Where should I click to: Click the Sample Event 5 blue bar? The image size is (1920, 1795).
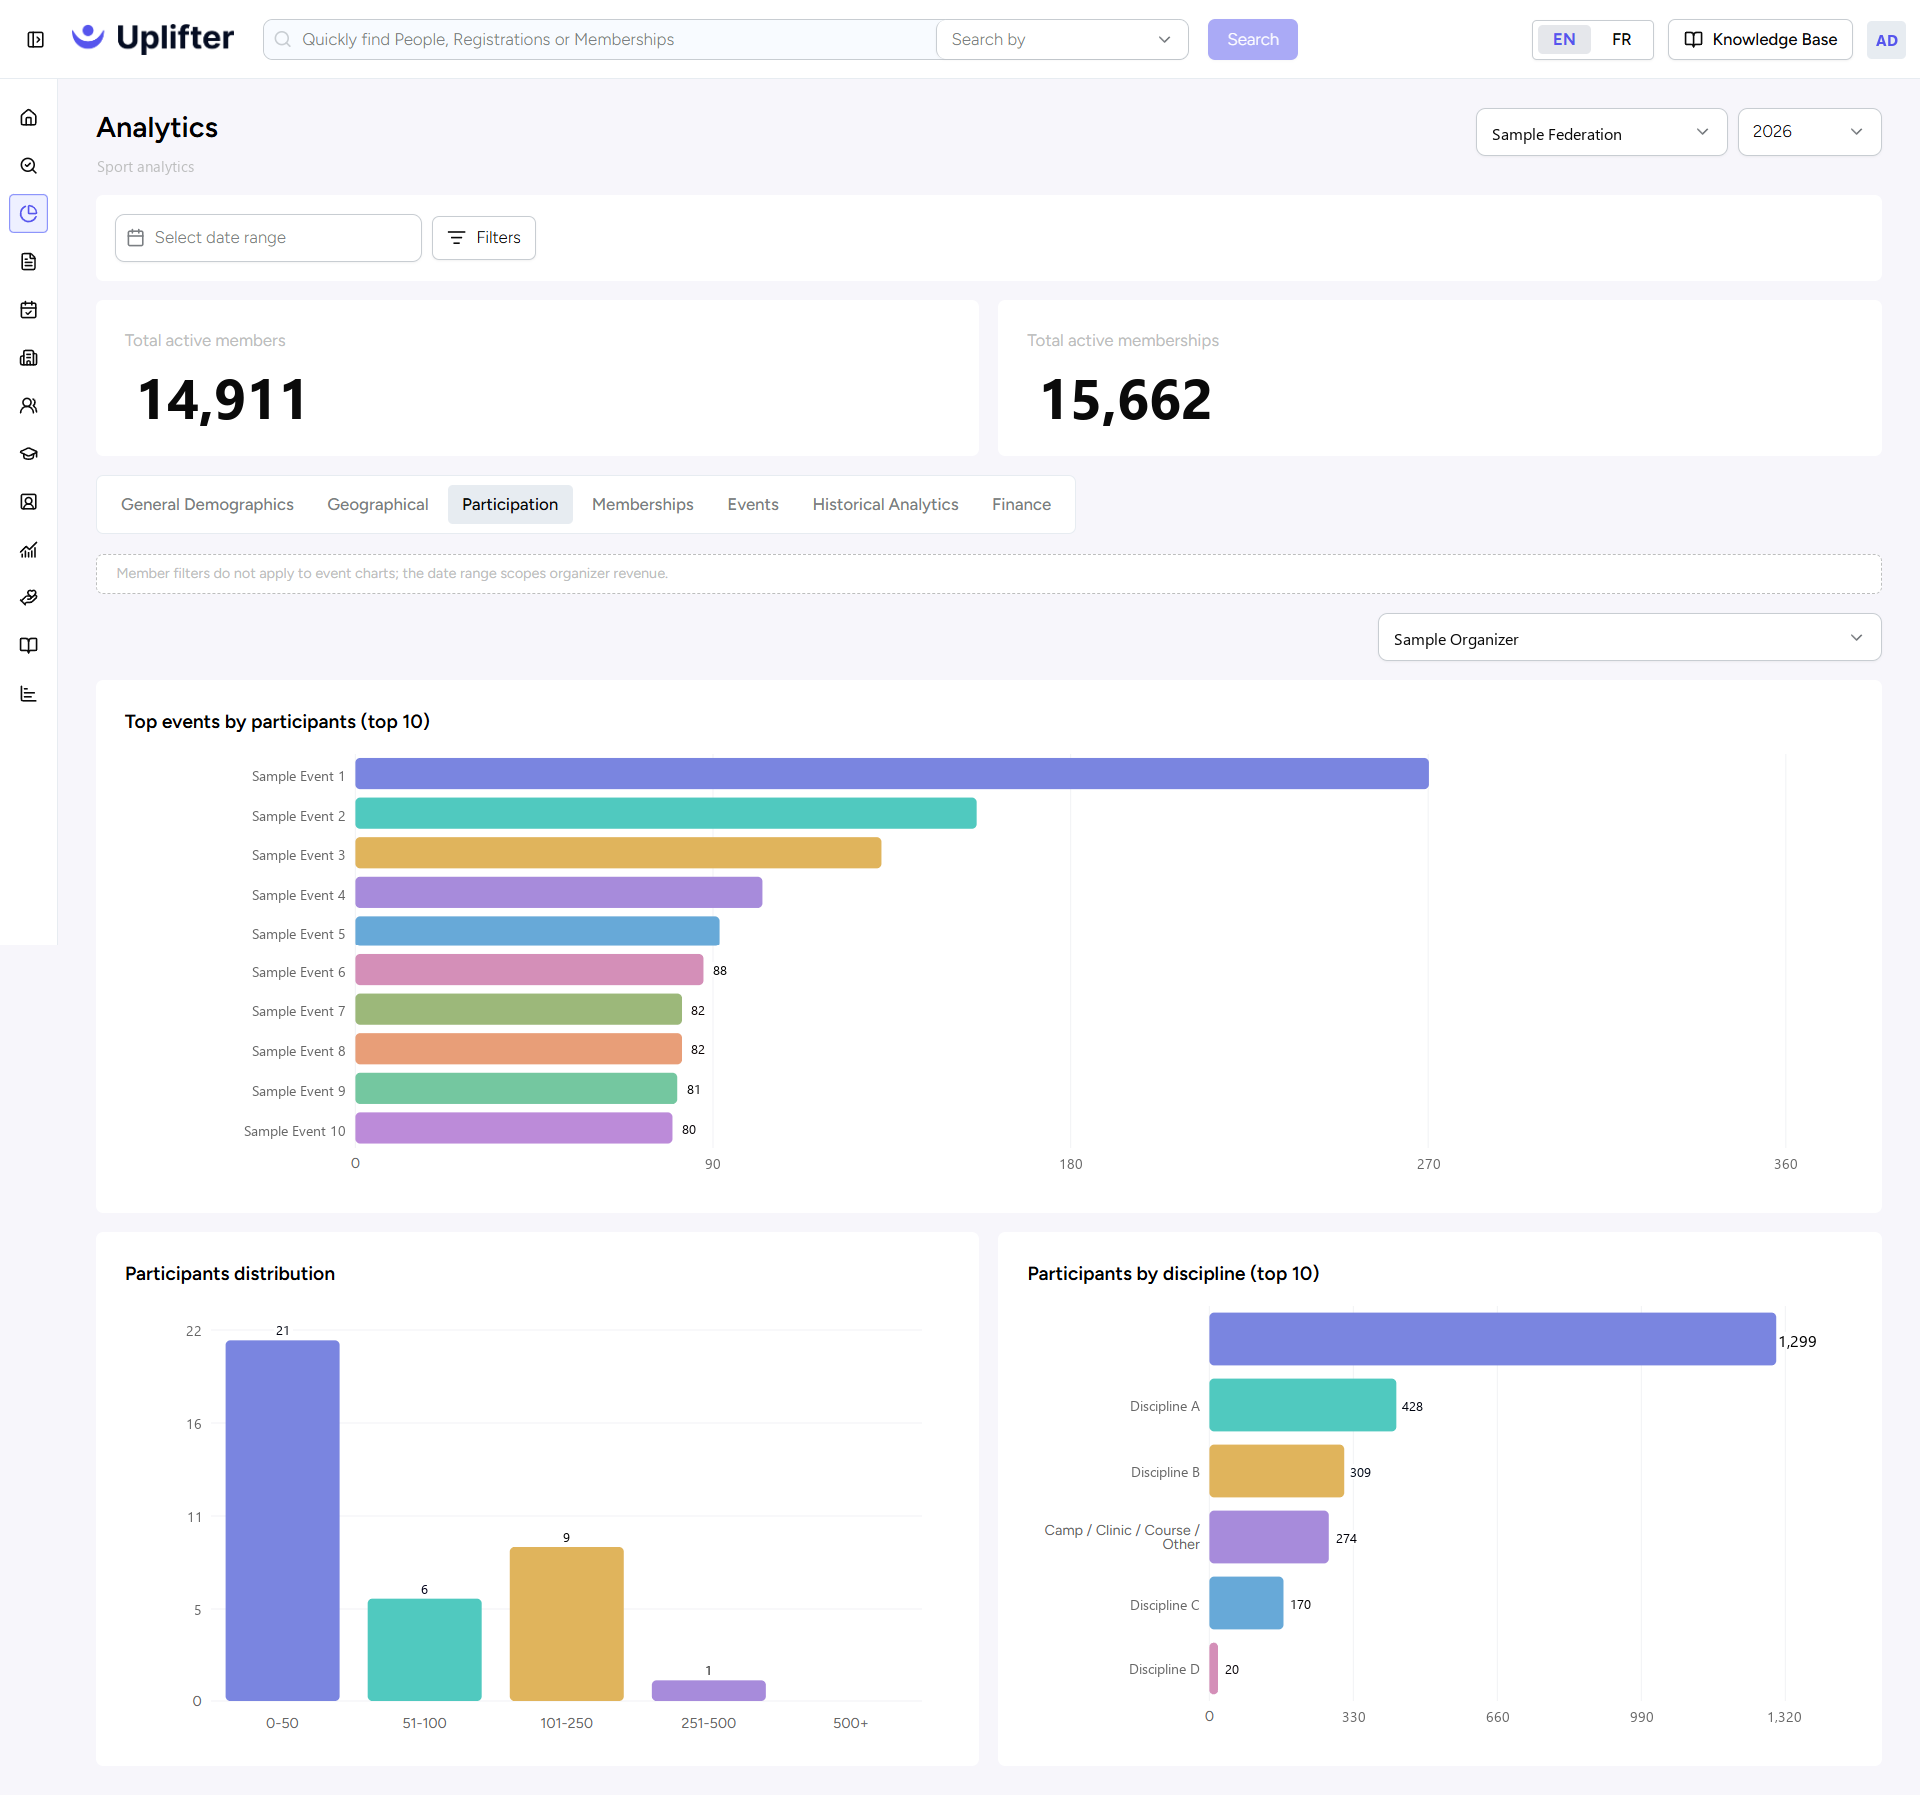(538, 932)
